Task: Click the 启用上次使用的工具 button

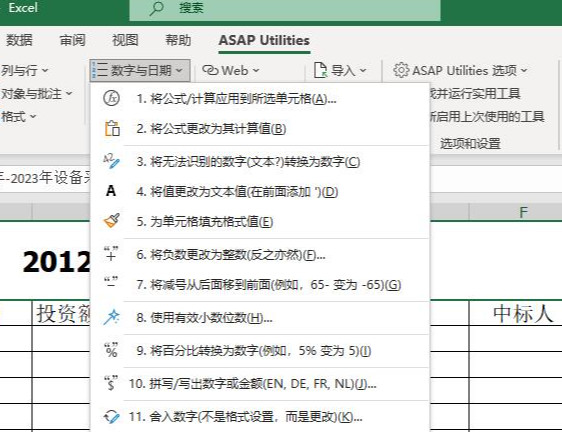Action: (x=487, y=117)
